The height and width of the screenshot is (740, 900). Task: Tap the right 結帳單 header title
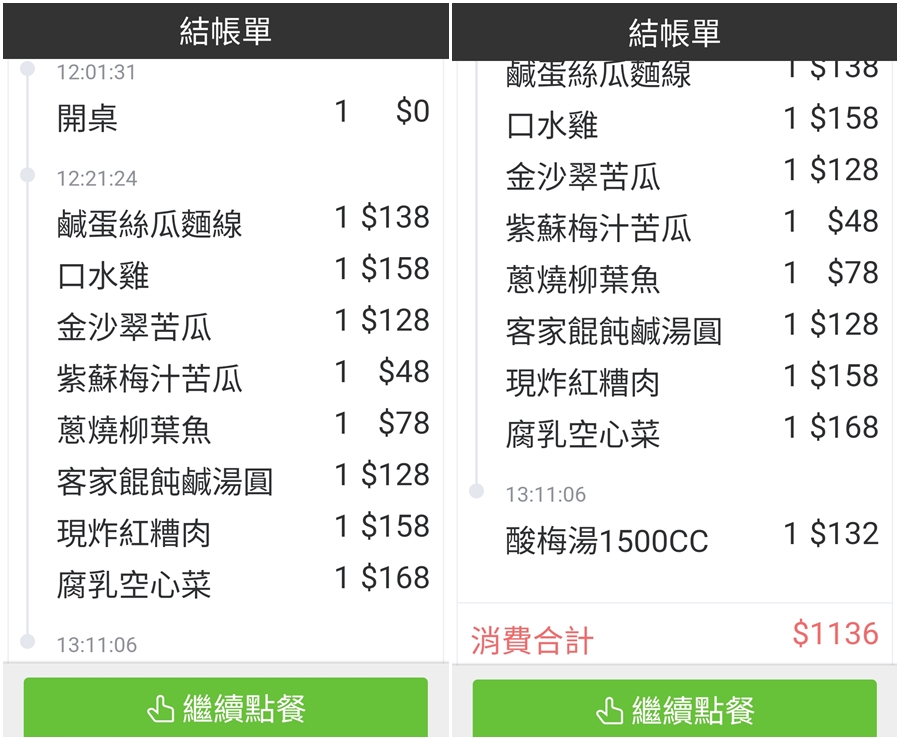[674, 33]
